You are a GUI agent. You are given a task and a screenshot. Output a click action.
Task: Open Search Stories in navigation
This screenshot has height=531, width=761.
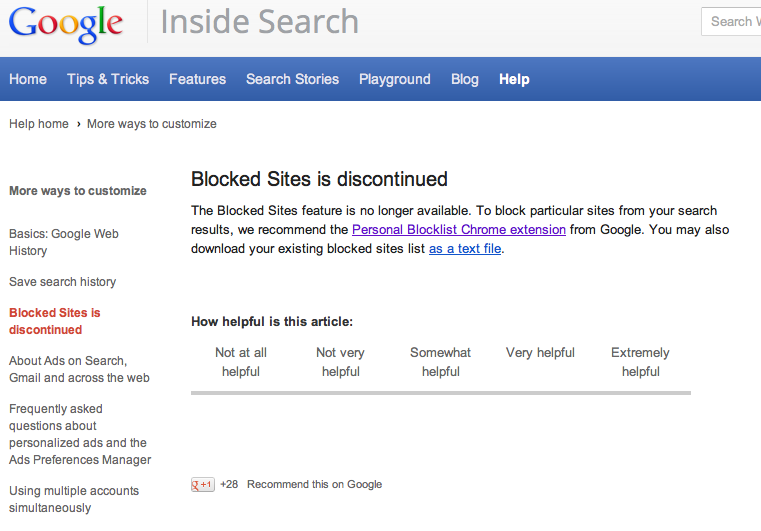[292, 79]
